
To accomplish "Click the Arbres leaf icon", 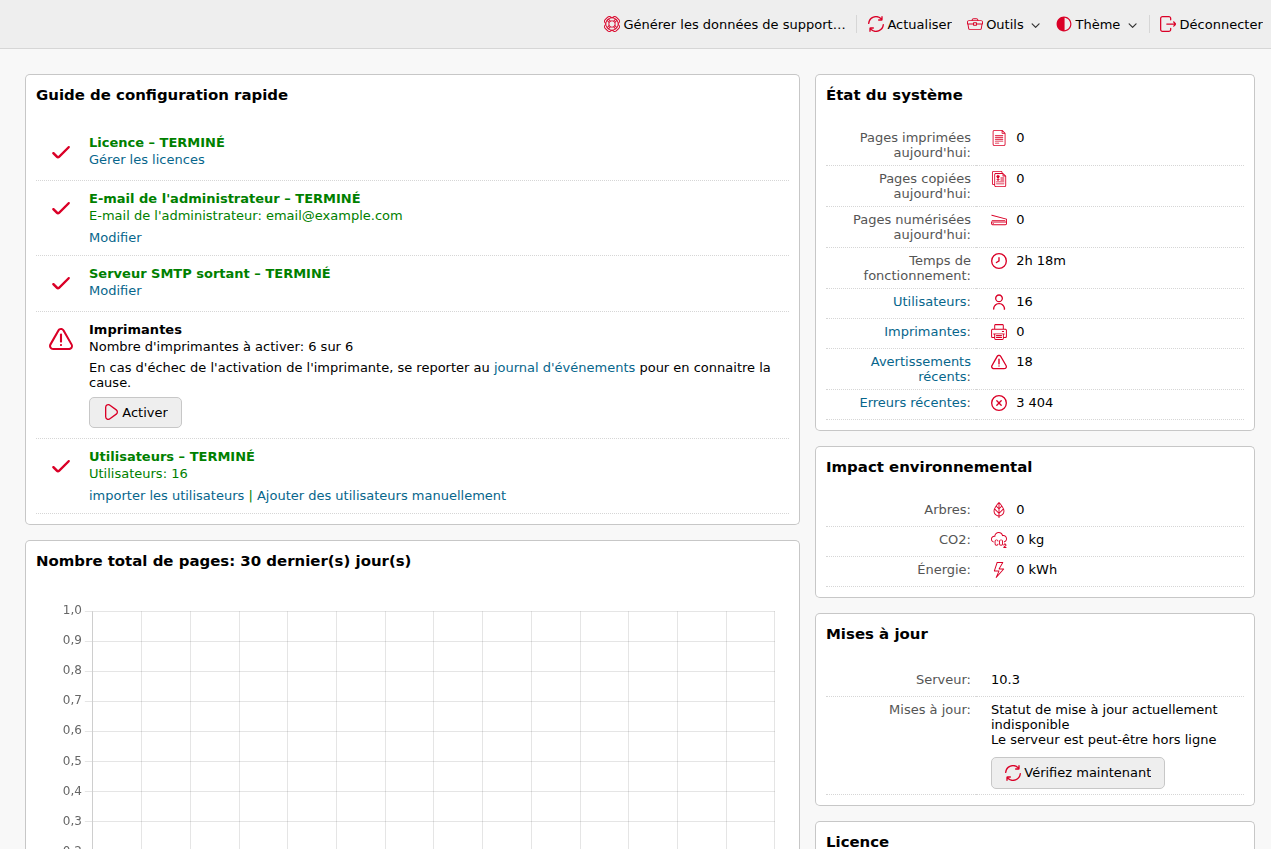I will pos(999,510).
